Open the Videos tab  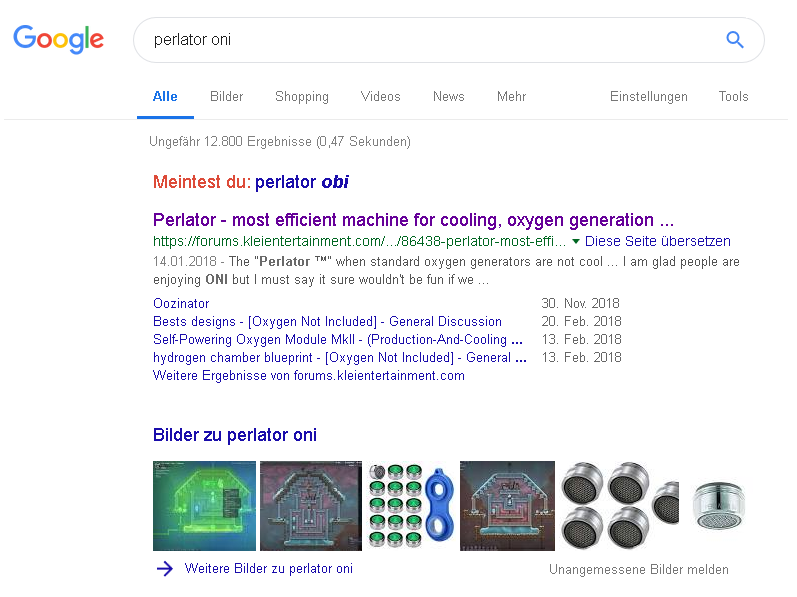(380, 97)
